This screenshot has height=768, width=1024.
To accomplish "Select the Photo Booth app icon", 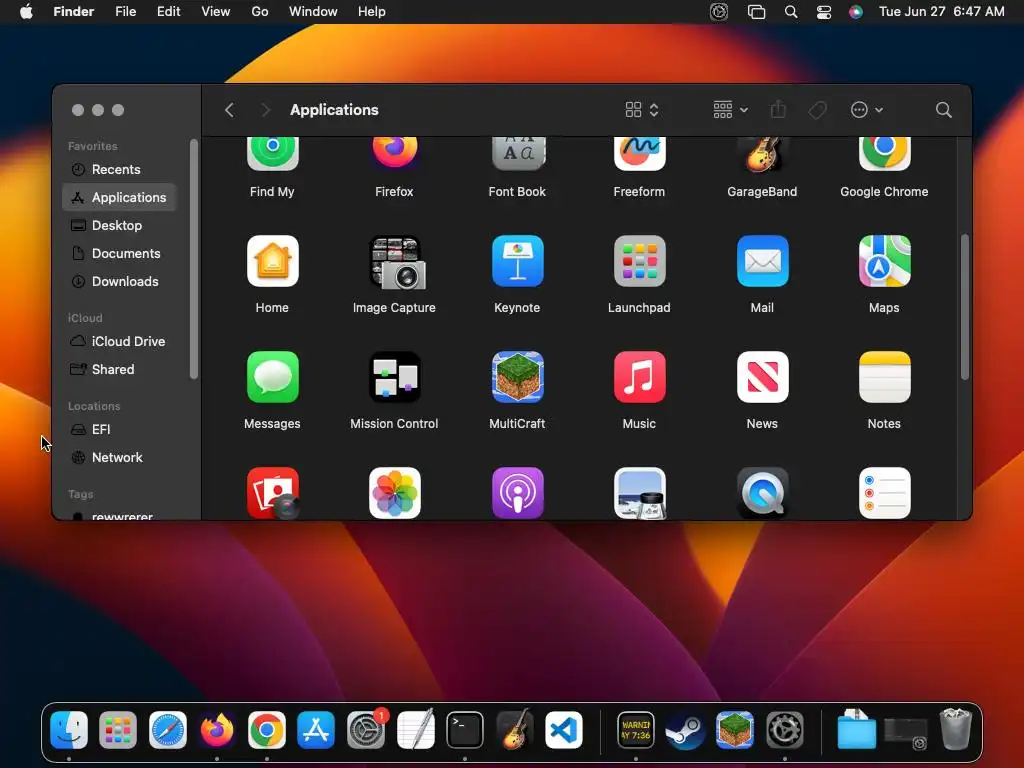I will point(273,493).
